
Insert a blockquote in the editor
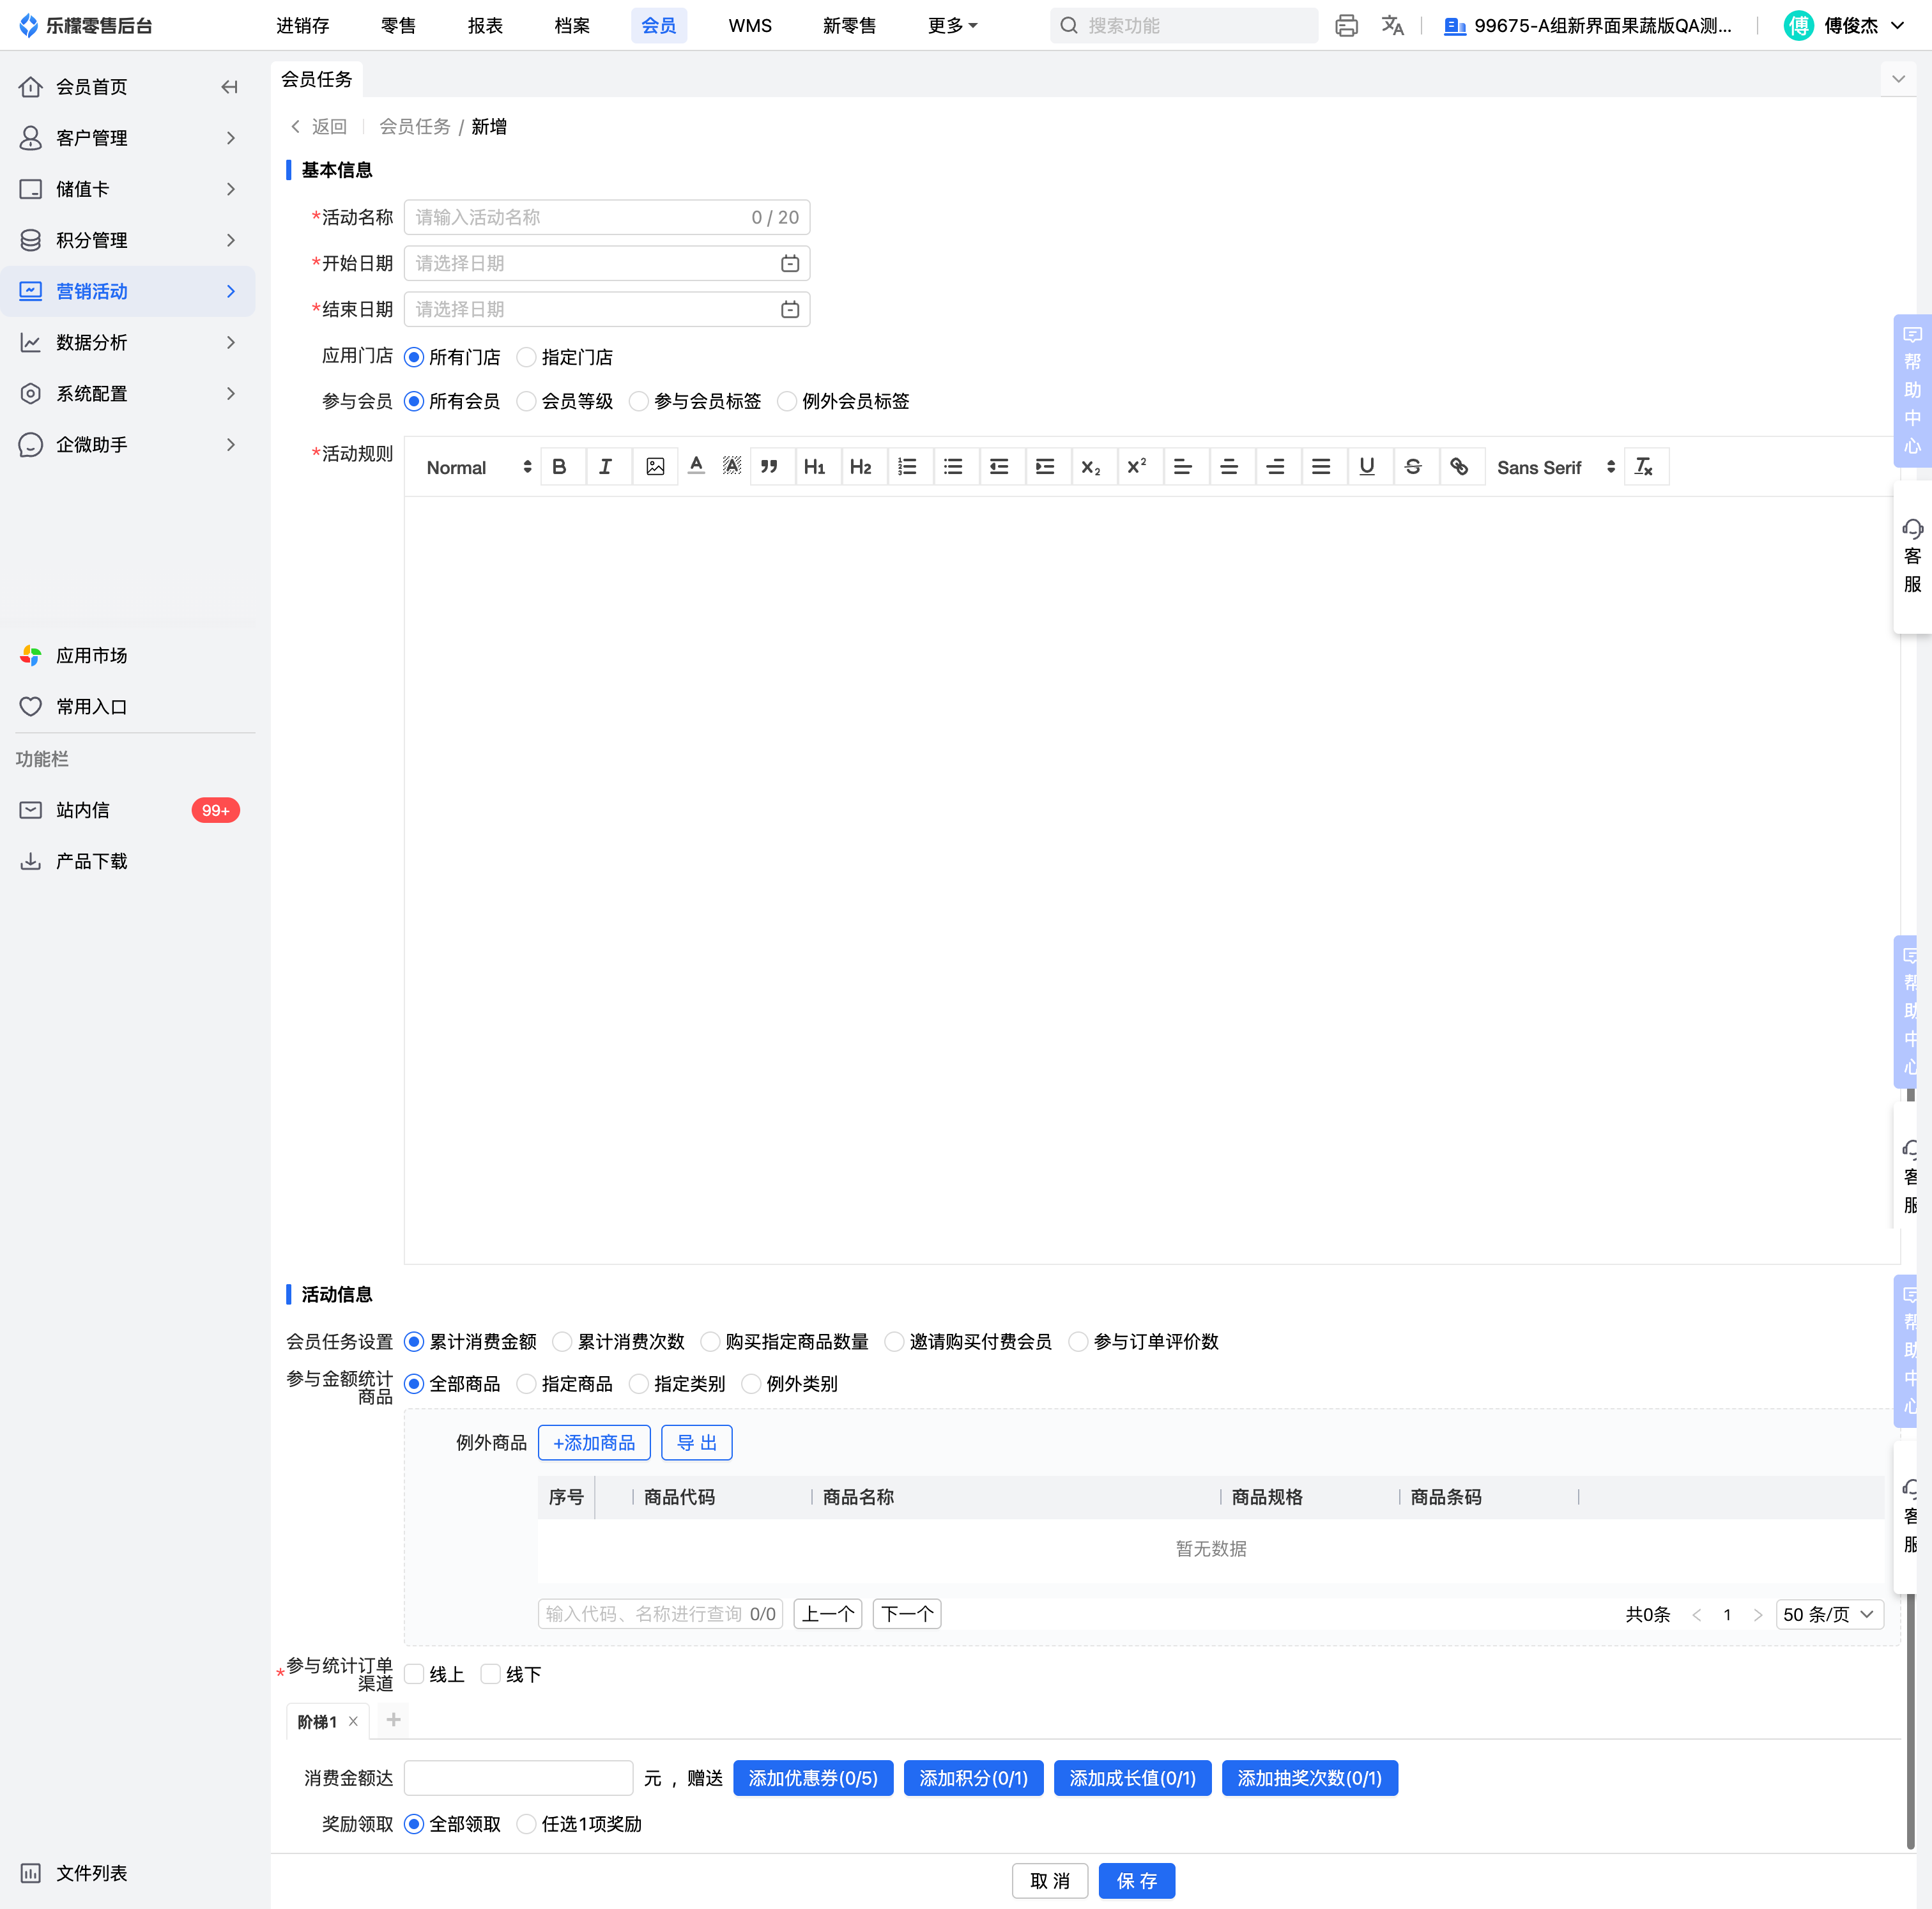(768, 467)
